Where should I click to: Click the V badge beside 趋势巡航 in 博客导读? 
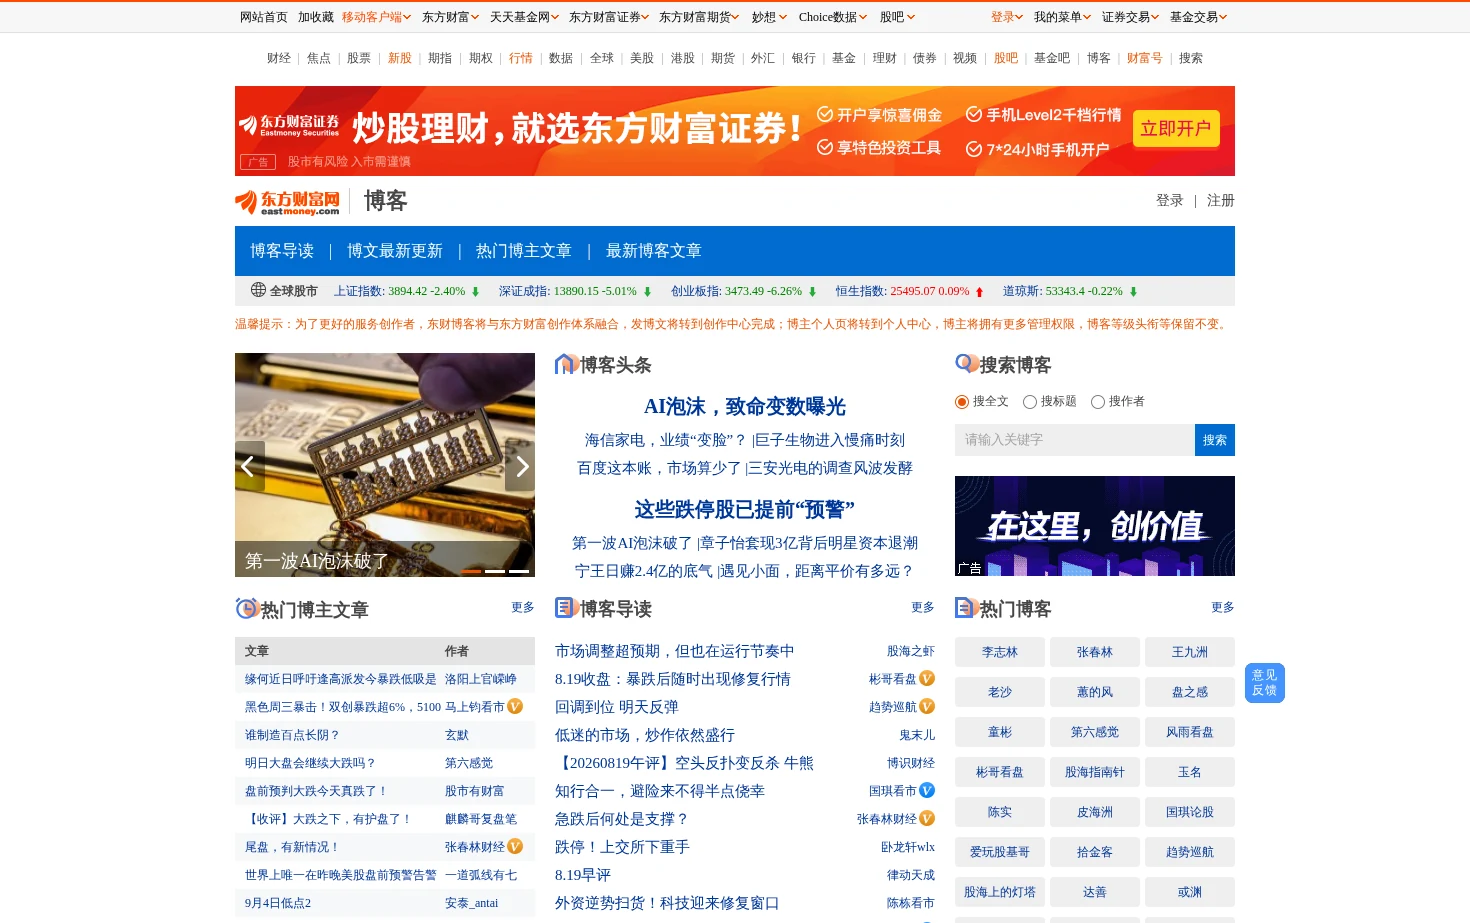pyautogui.click(x=927, y=706)
